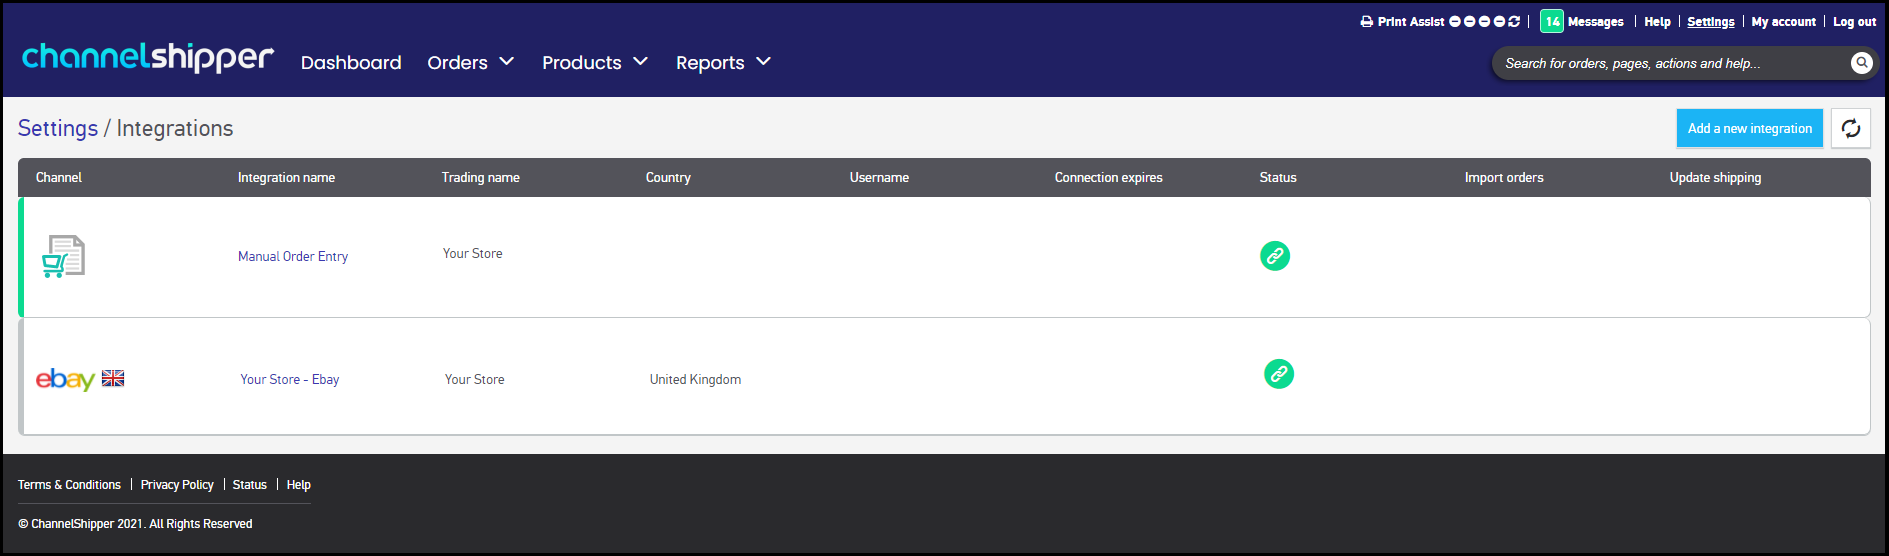Open Settings in the top bar
1889x556 pixels.
pos(1711,21)
